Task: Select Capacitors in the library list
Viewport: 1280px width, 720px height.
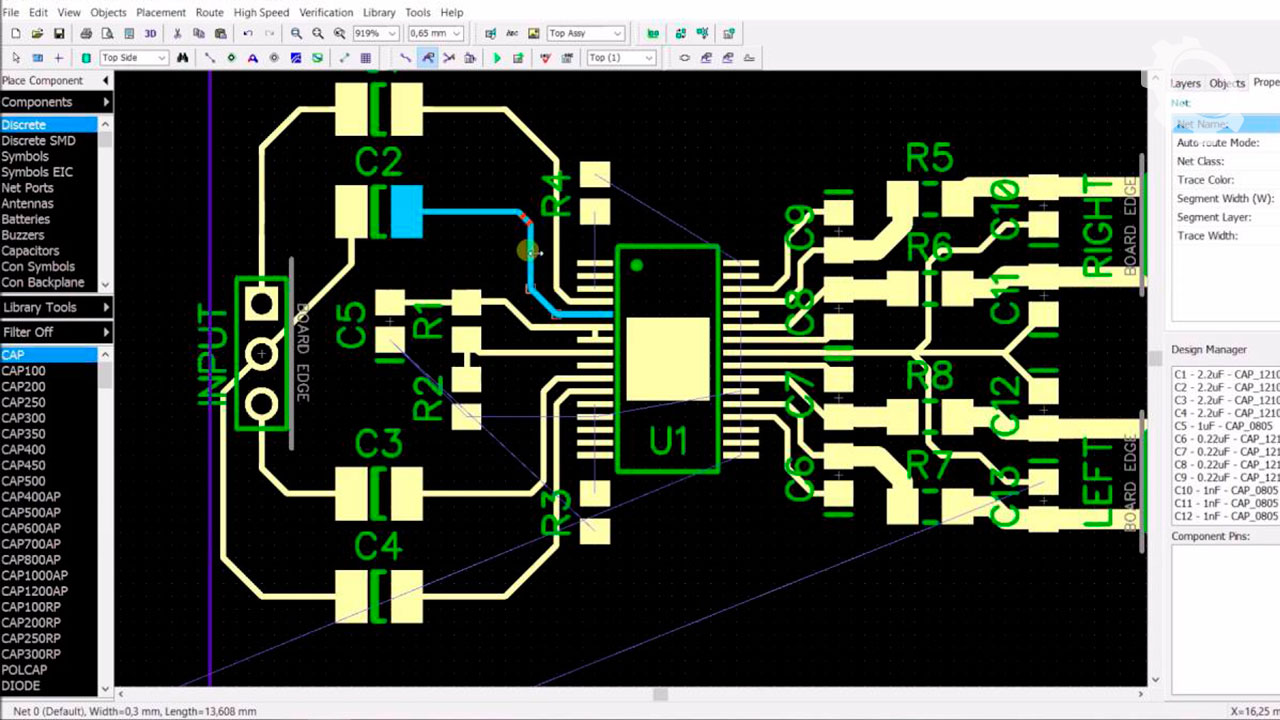Action: click(30, 251)
